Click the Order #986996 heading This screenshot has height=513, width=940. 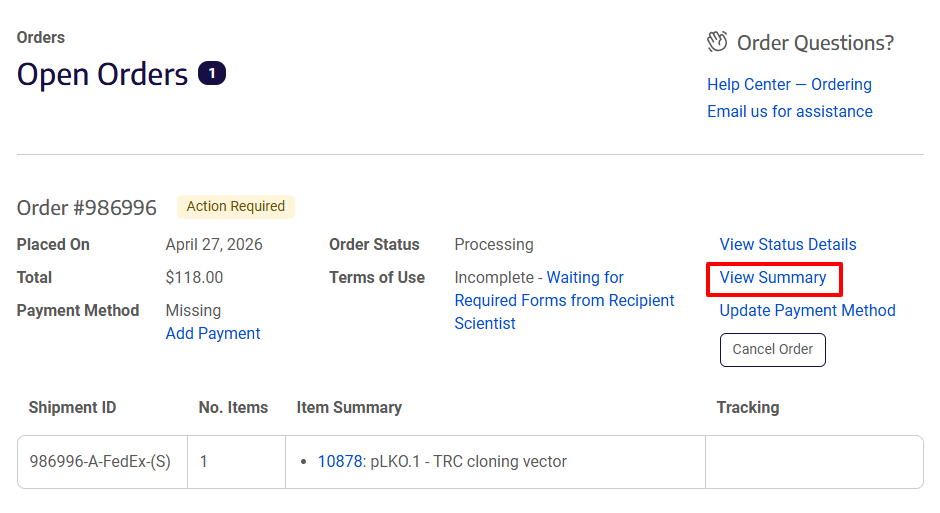pyautogui.click(x=87, y=208)
